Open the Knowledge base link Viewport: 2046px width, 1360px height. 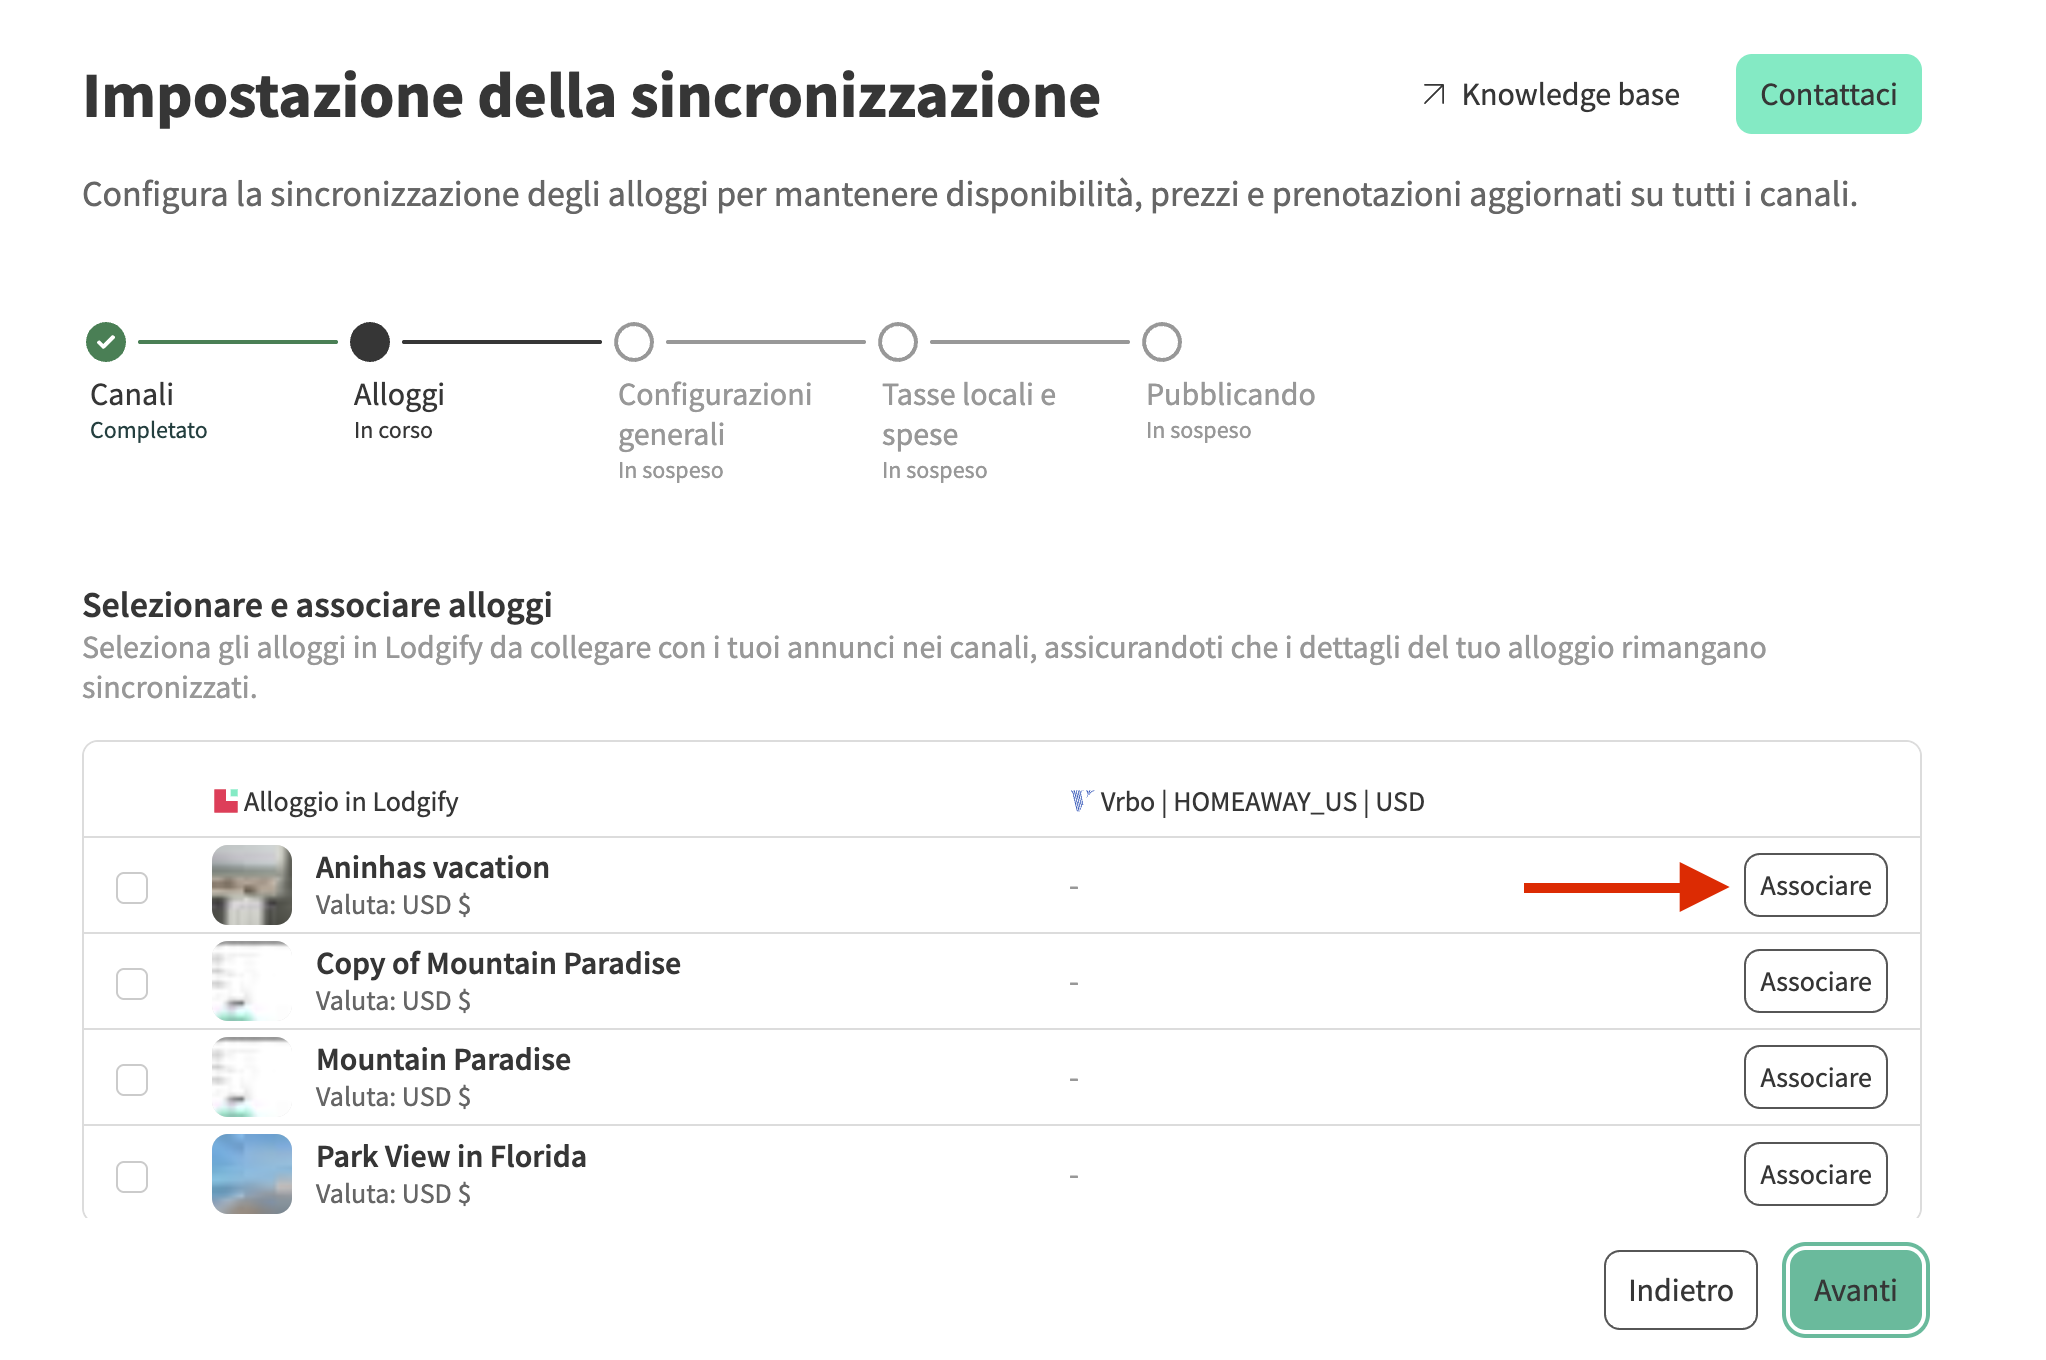(1569, 95)
